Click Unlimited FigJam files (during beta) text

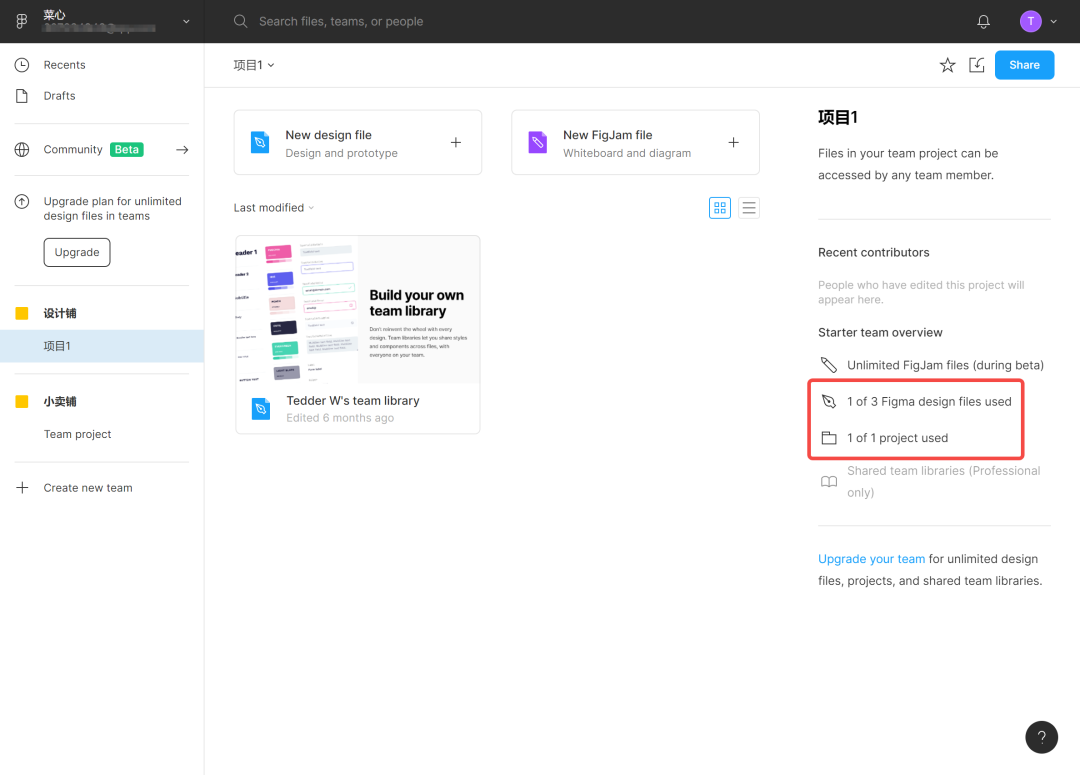[945, 365]
